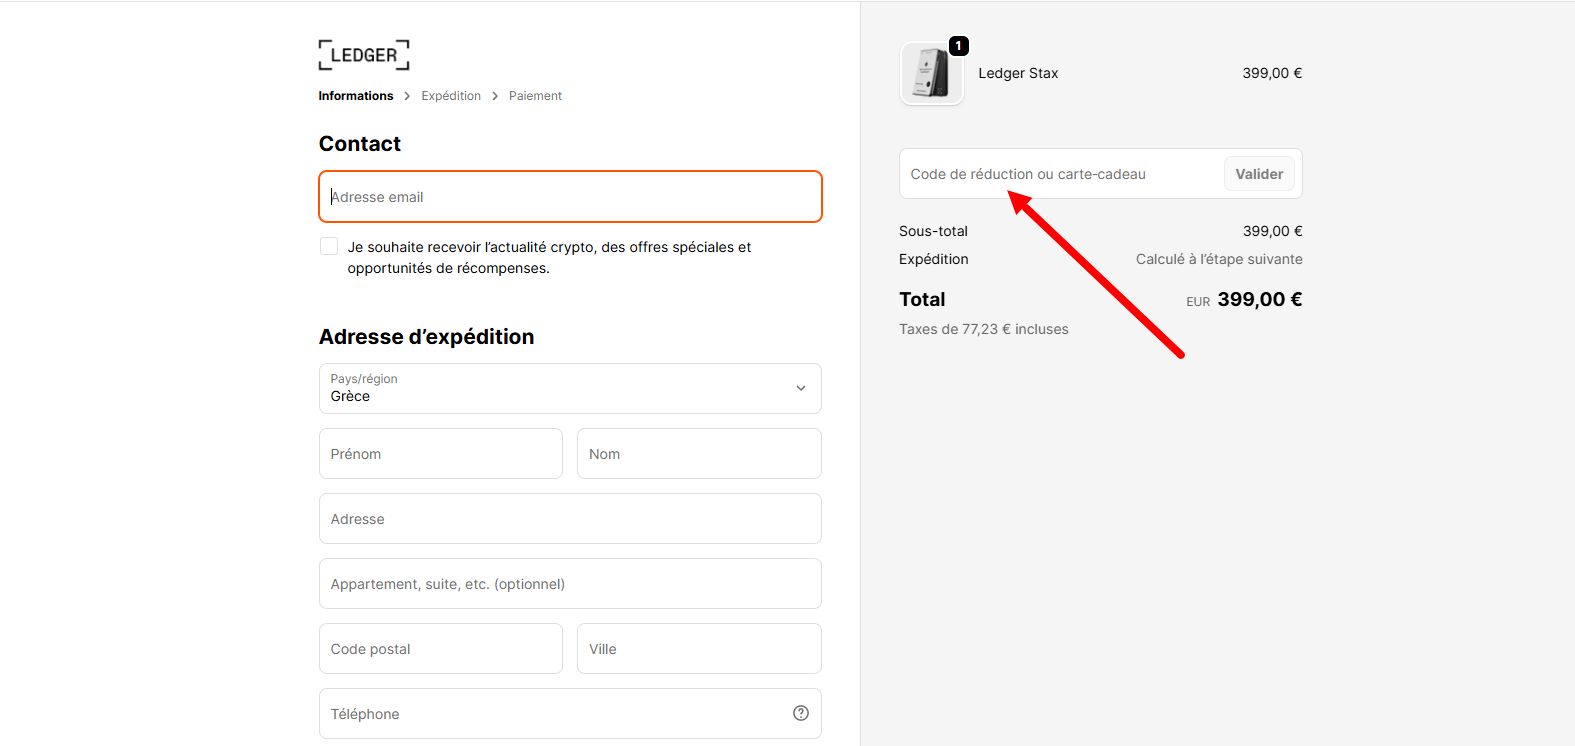Click 'Calculé à l'étape suivante' text

pos(1219,259)
